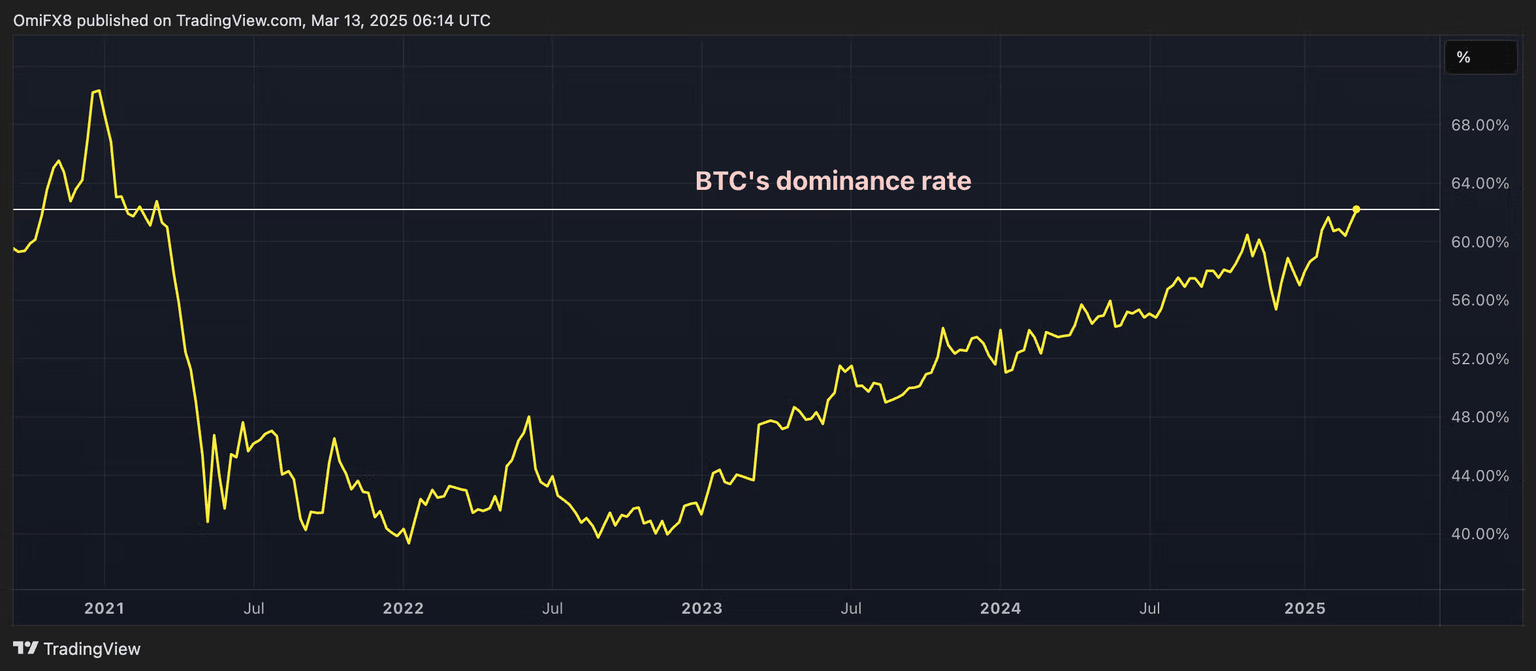Click the 2024 label on the time axis
The width and height of the screenshot is (1536, 671).
pos(1001,608)
